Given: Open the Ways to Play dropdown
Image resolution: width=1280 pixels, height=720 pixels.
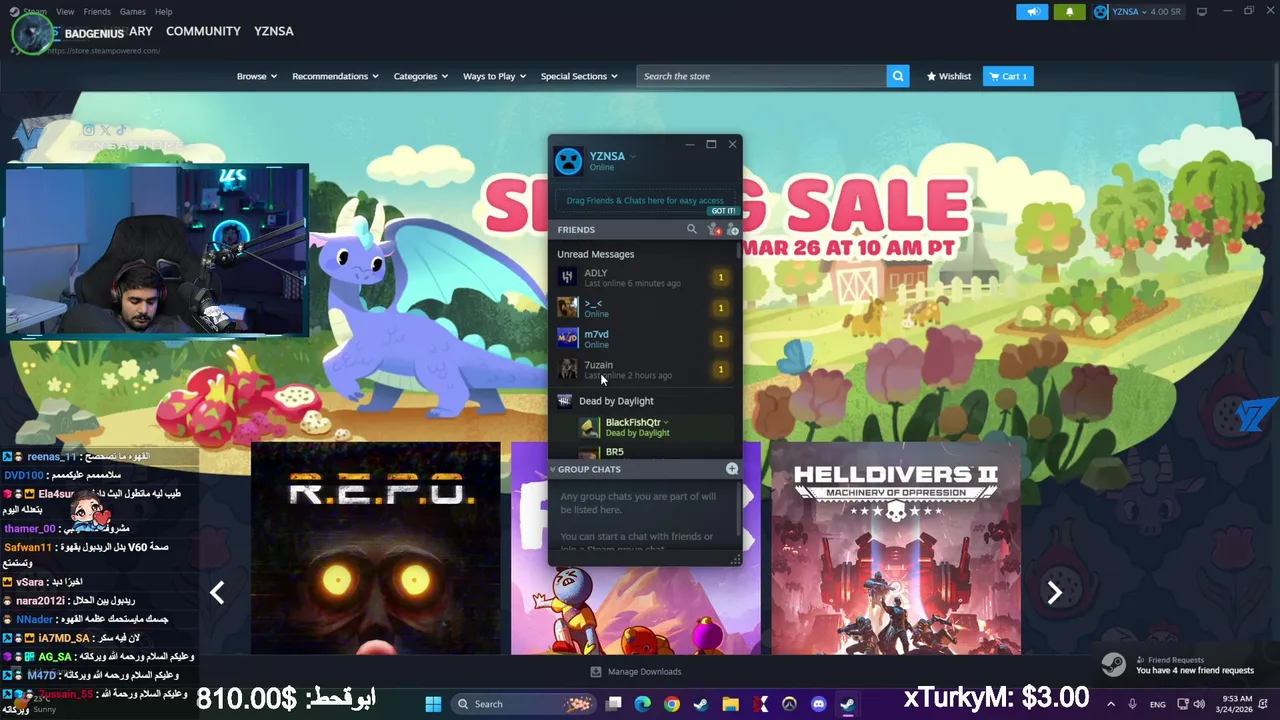Looking at the screenshot, I should 494,76.
